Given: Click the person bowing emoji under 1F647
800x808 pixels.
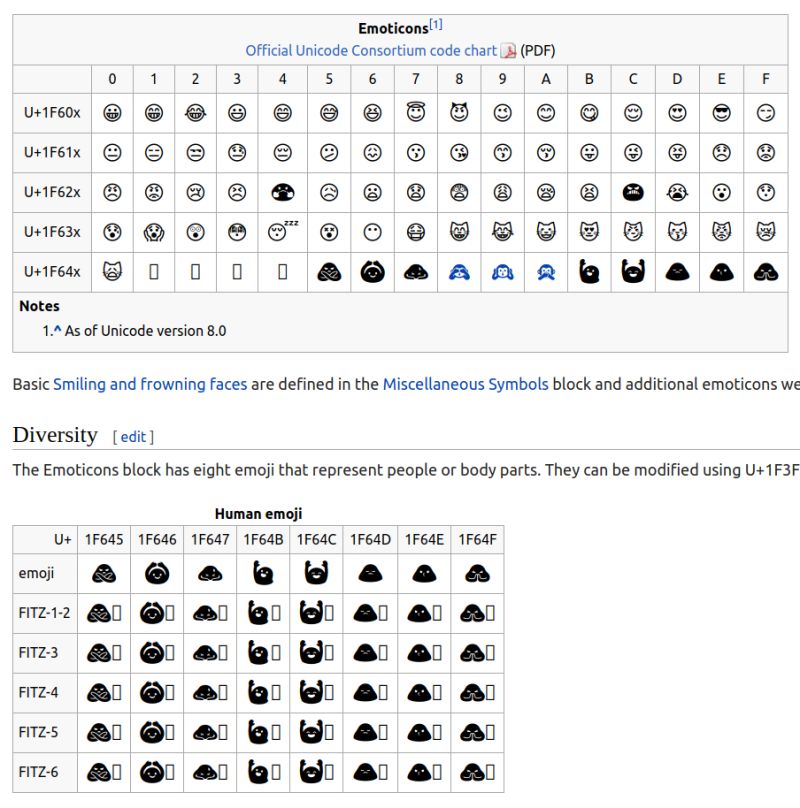Looking at the screenshot, I should pyautogui.click(x=211, y=573).
